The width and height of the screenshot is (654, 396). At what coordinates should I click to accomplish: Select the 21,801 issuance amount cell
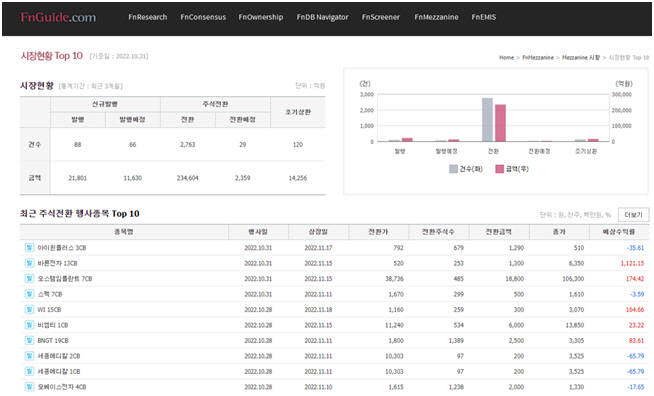pos(78,178)
